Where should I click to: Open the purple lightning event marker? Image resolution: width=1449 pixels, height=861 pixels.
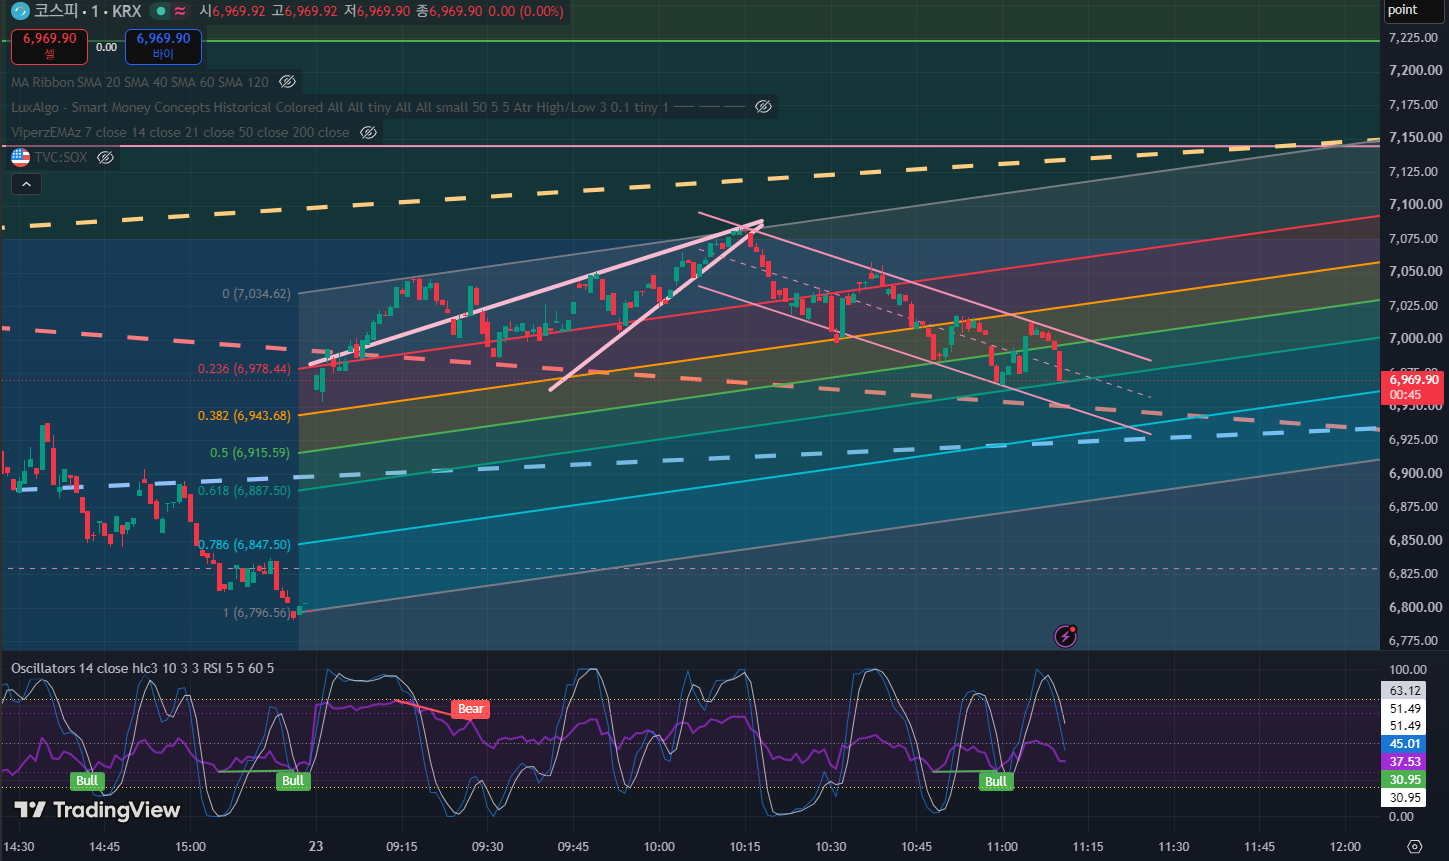(x=1066, y=635)
